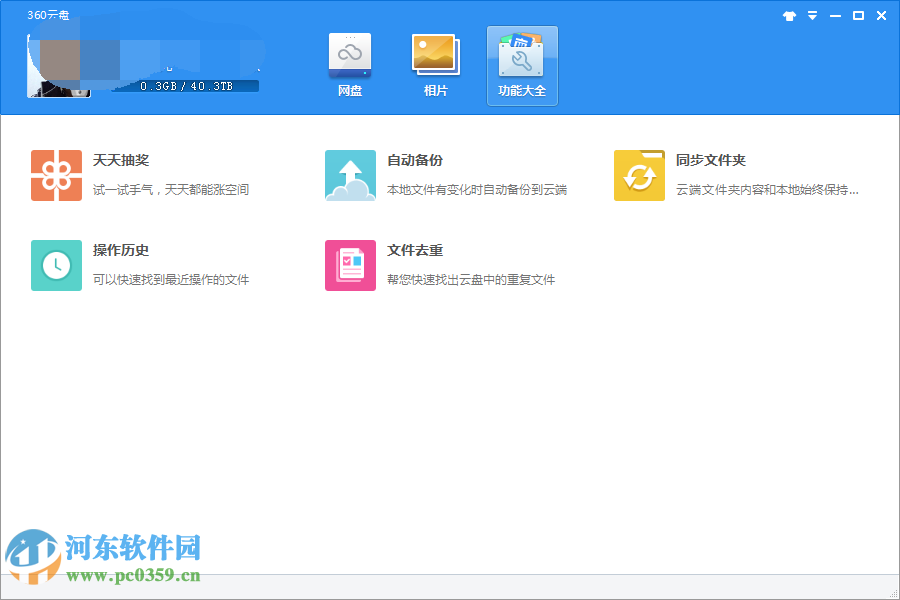This screenshot has width=900, height=600.
Task: Open the 相片 photos icon
Action: point(435,55)
